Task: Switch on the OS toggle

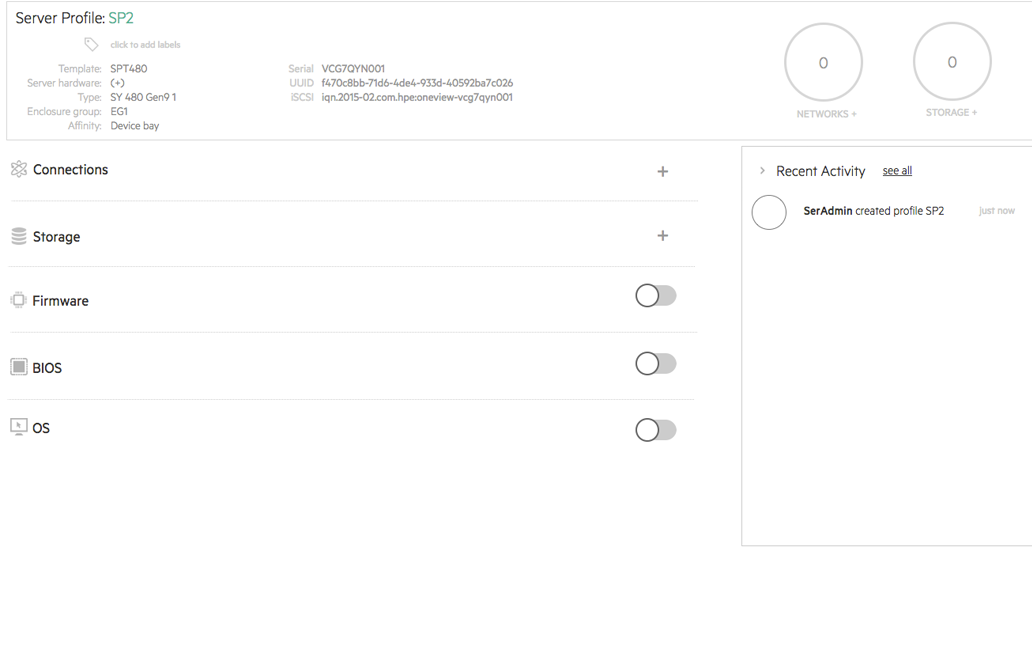Action: pos(656,430)
